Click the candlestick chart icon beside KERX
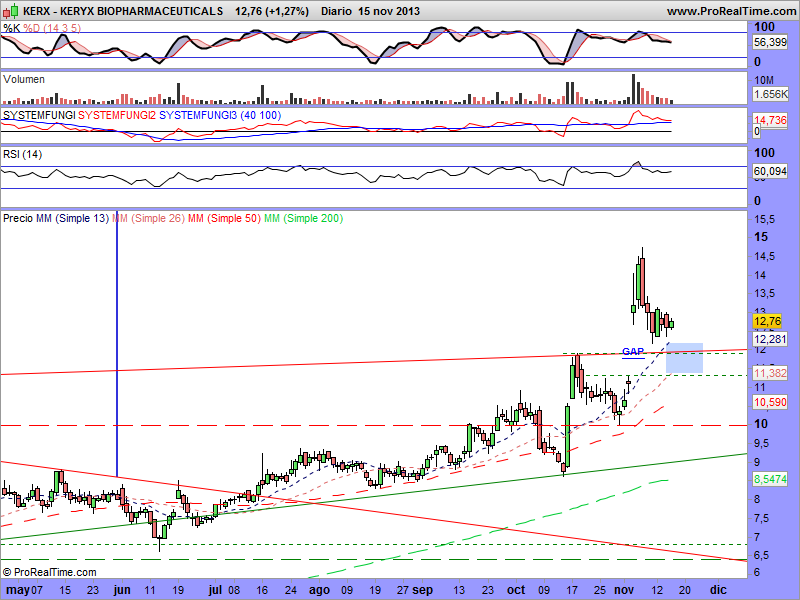800x600 pixels. pos(11,11)
